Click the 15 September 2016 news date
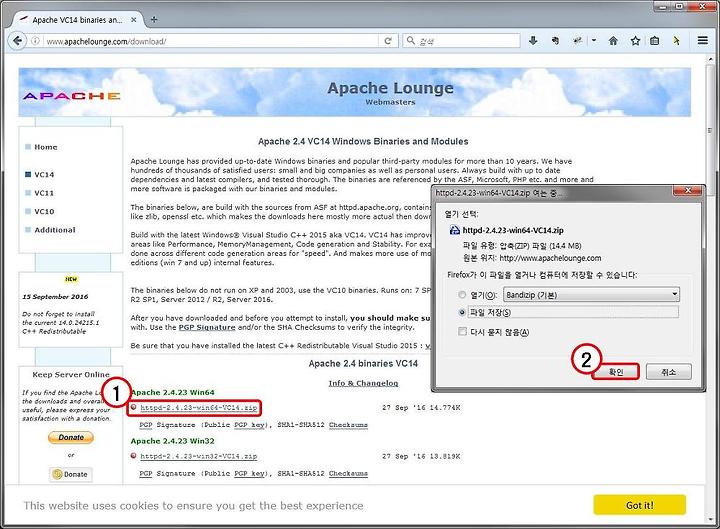This screenshot has height=529, width=720. click(55, 297)
